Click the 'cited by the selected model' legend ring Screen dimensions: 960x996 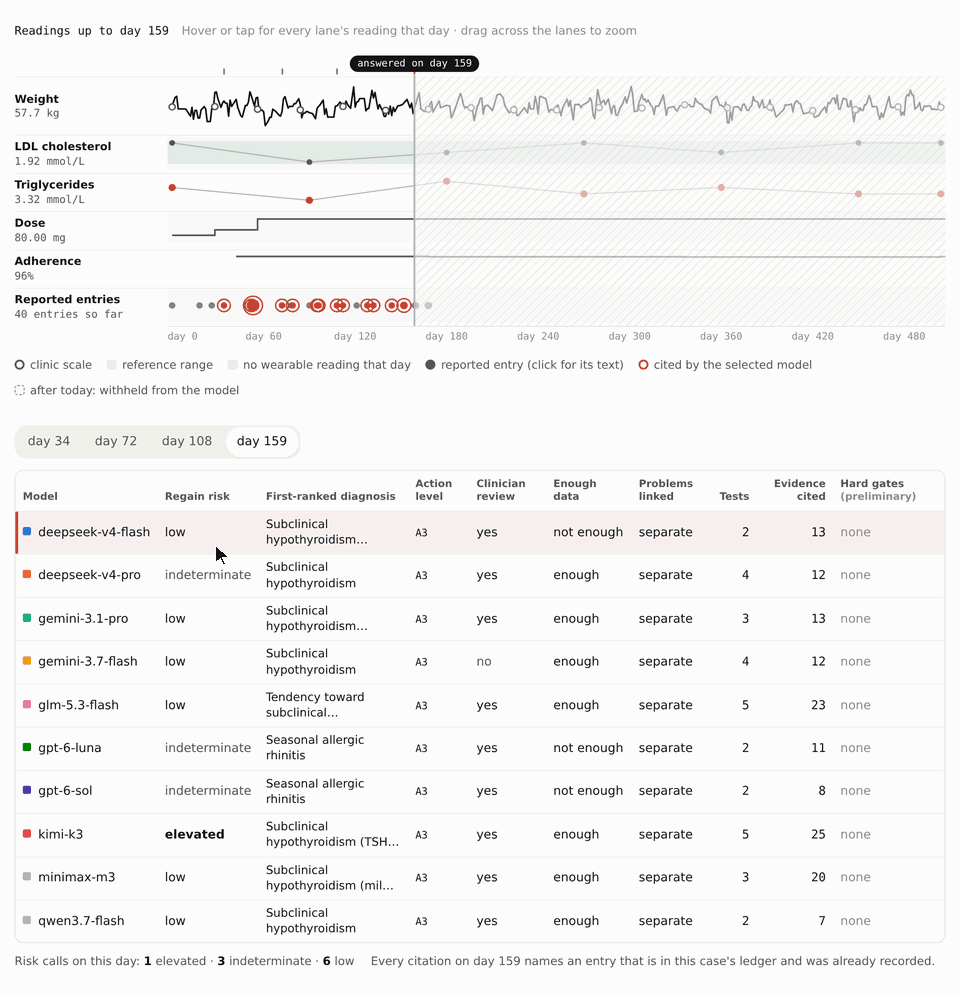(x=644, y=365)
